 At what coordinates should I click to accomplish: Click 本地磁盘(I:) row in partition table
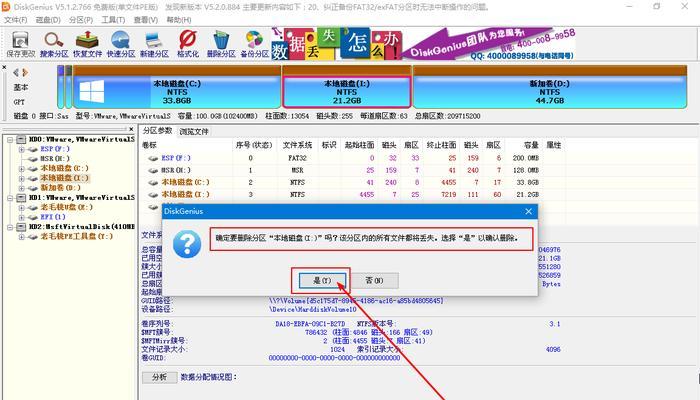pyautogui.click(x=353, y=195)
